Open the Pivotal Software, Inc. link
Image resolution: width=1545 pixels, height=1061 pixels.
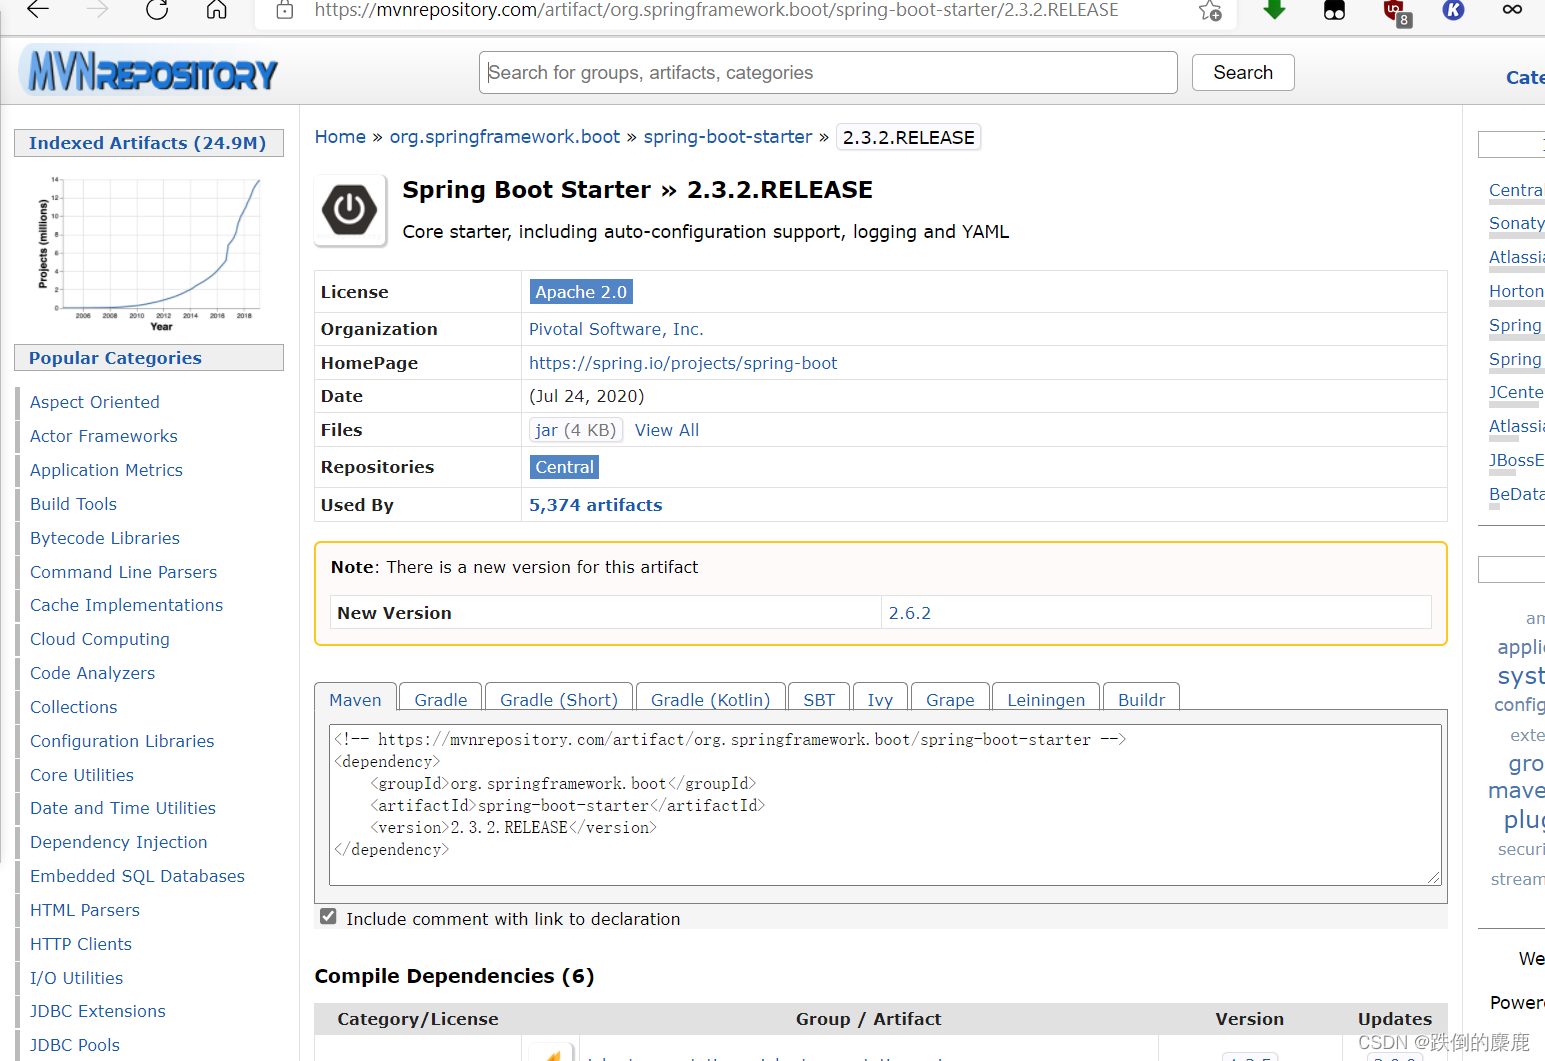click(x=616, y=329)
